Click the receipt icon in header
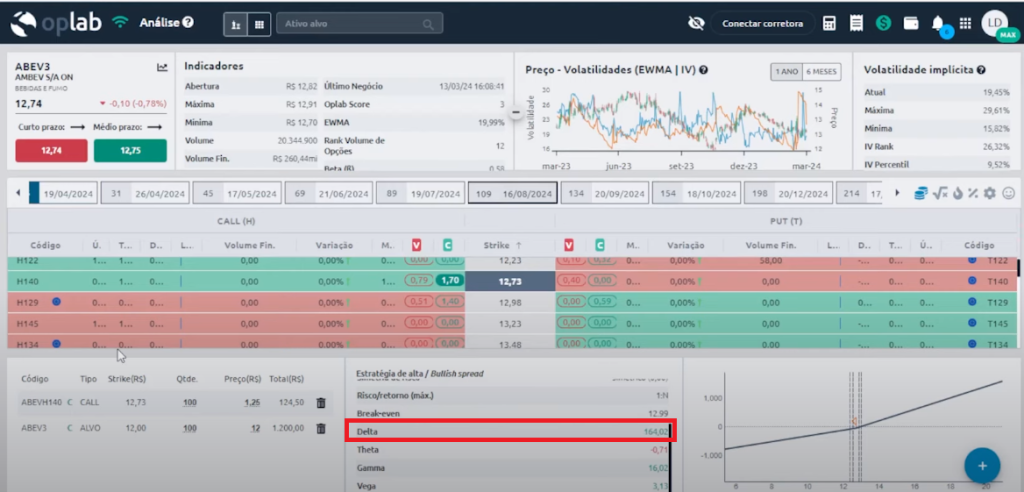 click(x=856, y=23)
